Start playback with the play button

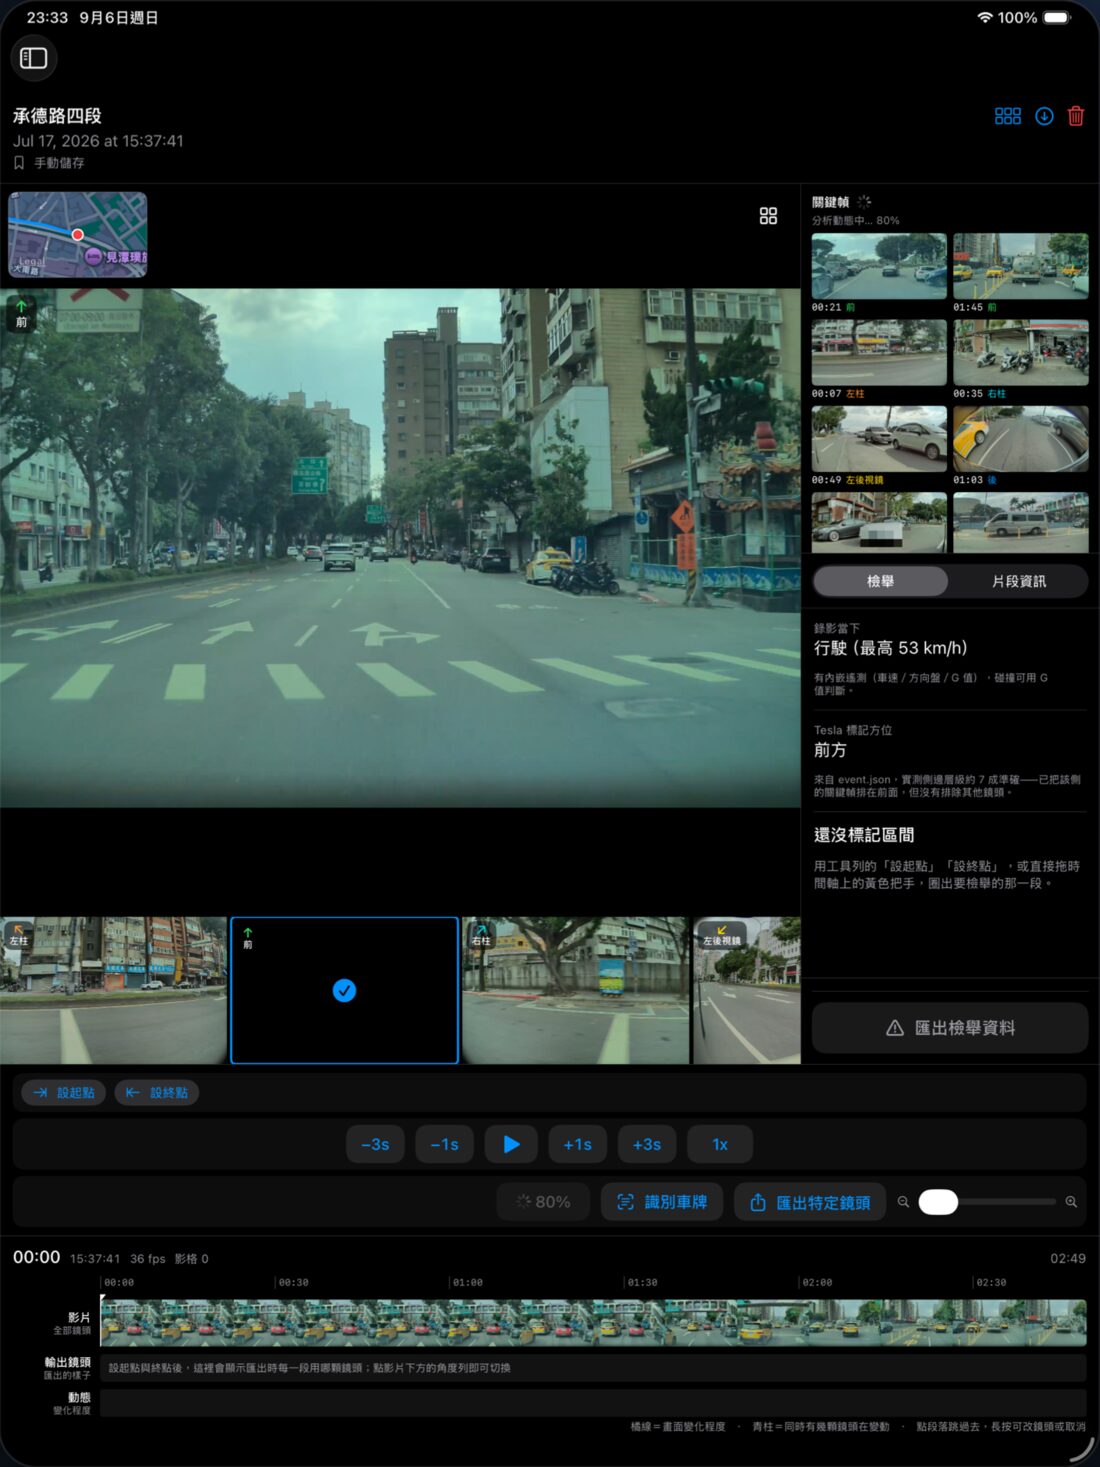(x=511, y=1144)
